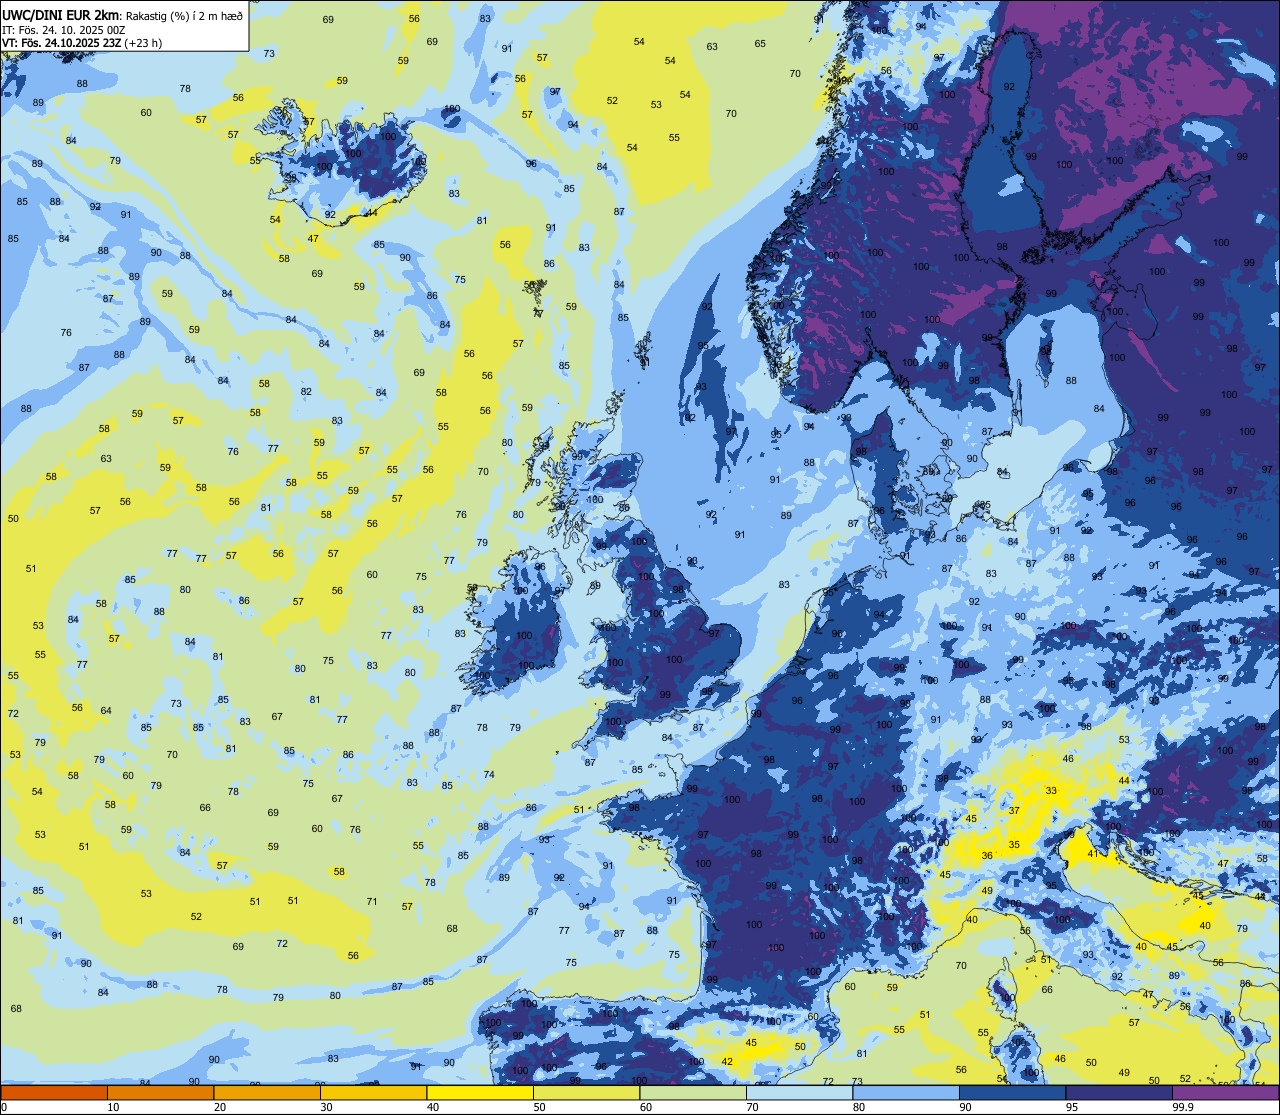Click the humidity value 41 near the Adriatic
The width and height of the screenshot is (1280, 1115).
click(1093, 853)
